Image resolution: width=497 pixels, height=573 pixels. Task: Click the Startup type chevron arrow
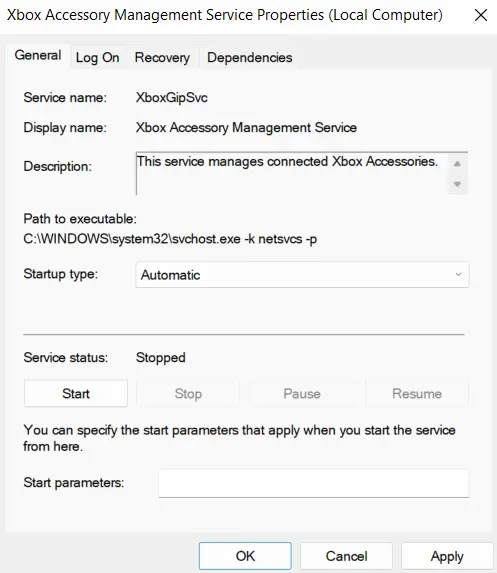[x=458, y=274]
